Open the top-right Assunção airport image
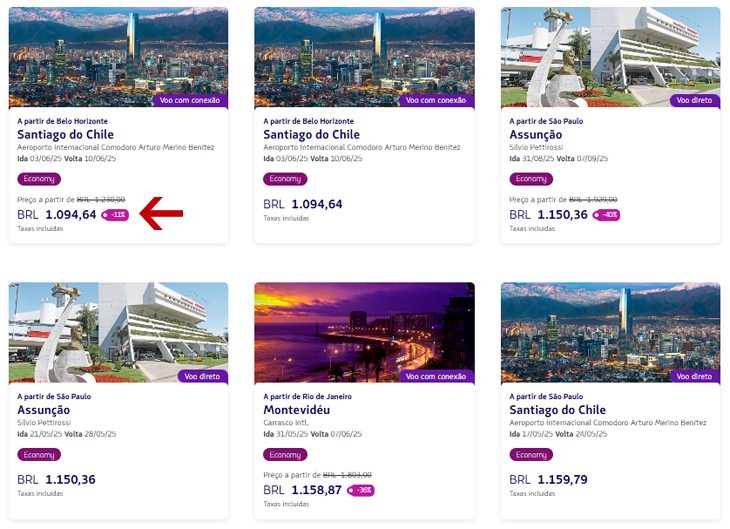This screenshot has width=730, height=529. tap(610, 57)
